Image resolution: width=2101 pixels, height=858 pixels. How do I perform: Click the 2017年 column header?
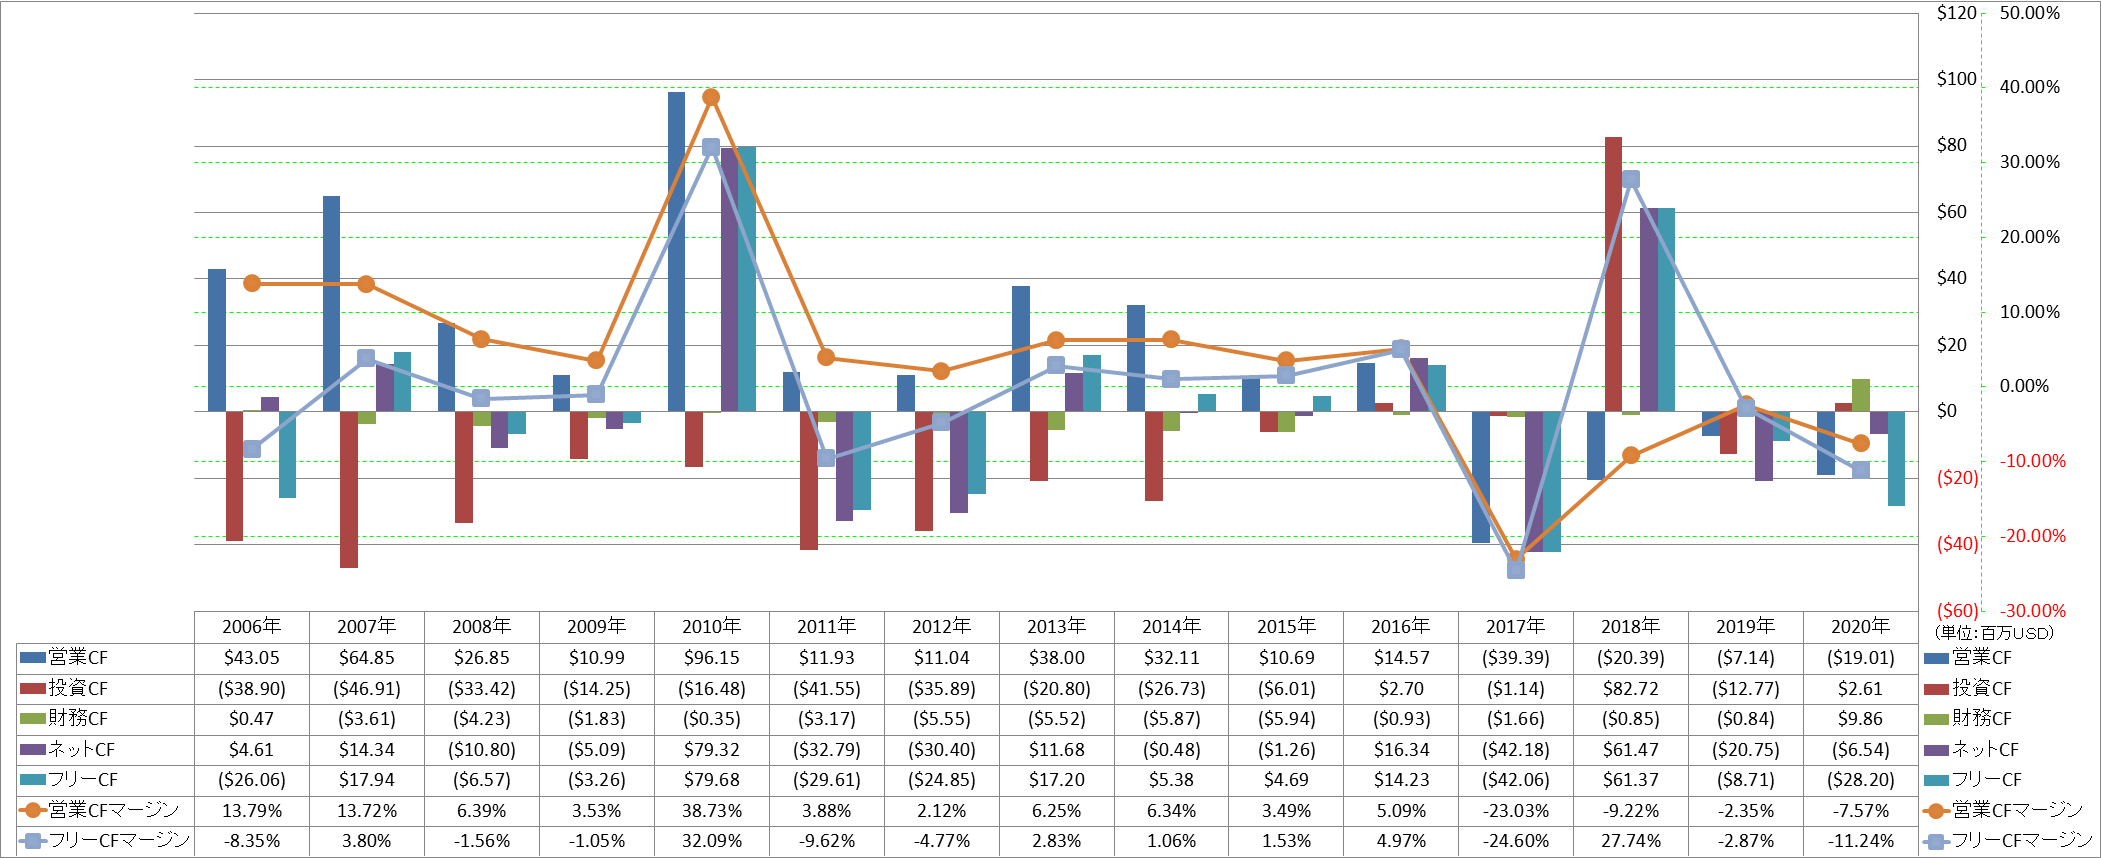[1515, 627]
